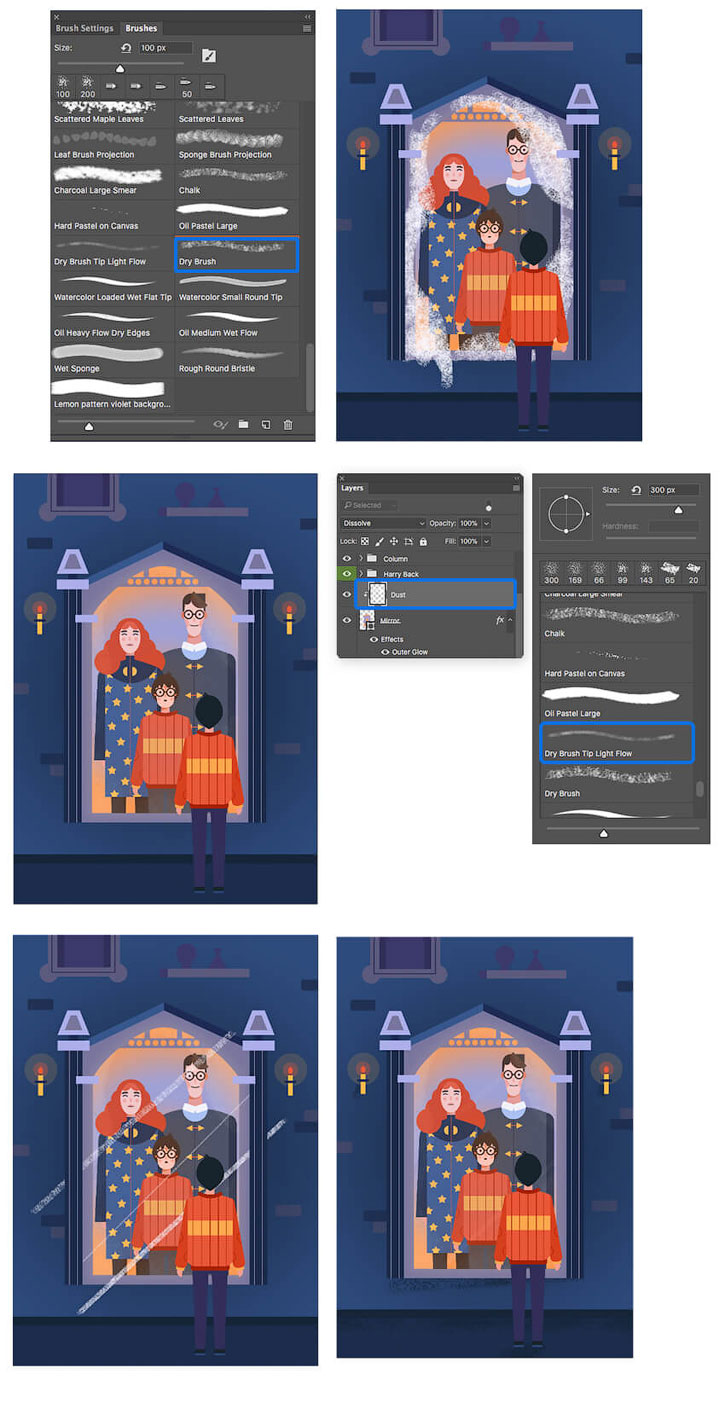Select Oil Pastel Large in Brushes tab
The width and height of the screenshot is (725, 1408).
pyautogui.click(x=237, y=216)
